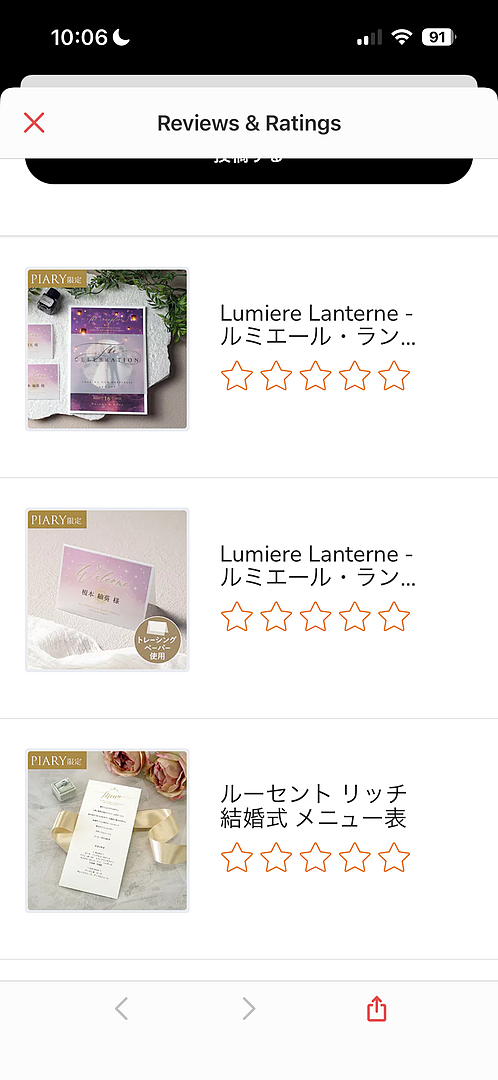Image resolution: width=498 pixels, height=1080 pixels.
Task: Give ルーセント リッチ menu item one star
Action: click(x=237, y=858)
